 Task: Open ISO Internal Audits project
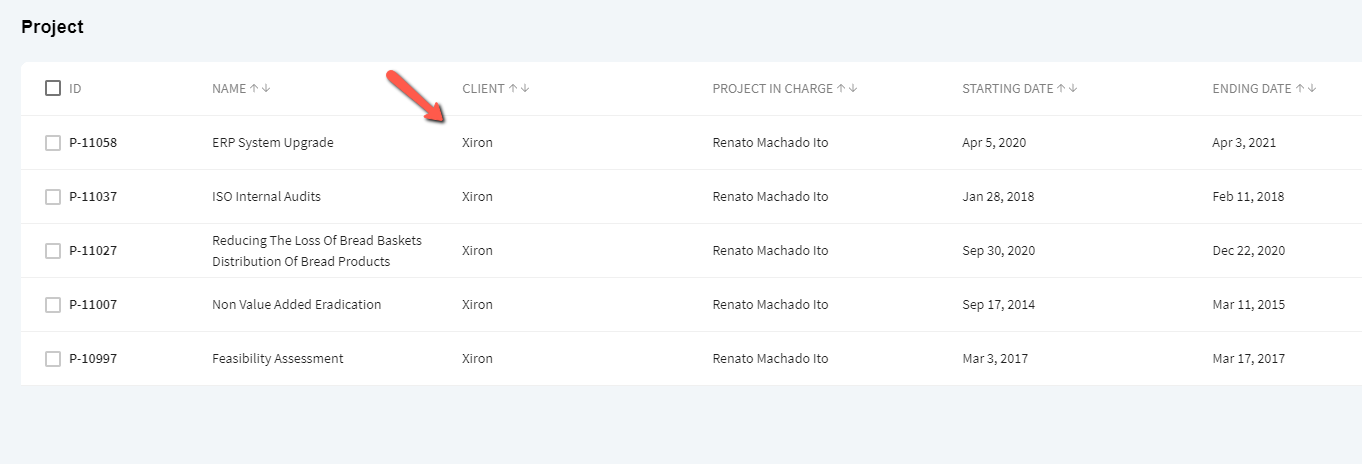(x=266, y=197)
